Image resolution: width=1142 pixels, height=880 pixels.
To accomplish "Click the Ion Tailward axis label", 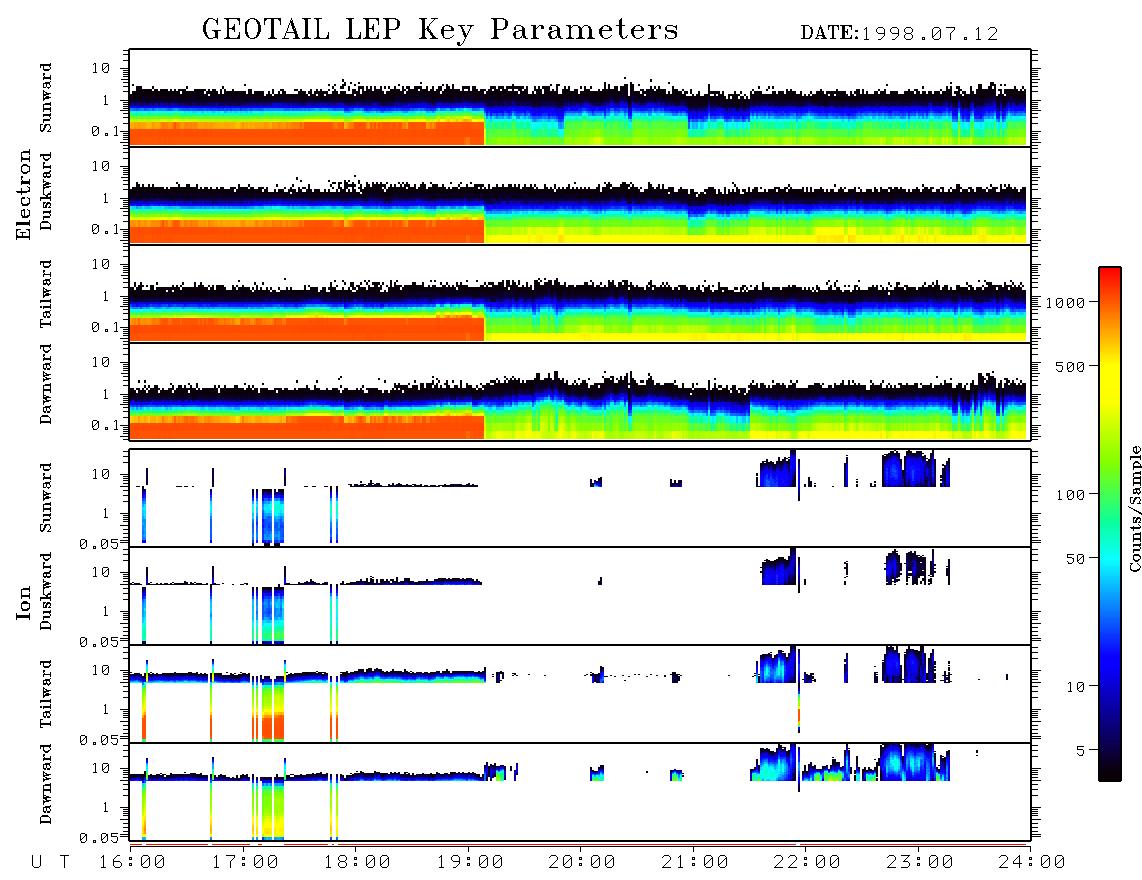I will 46,694.
